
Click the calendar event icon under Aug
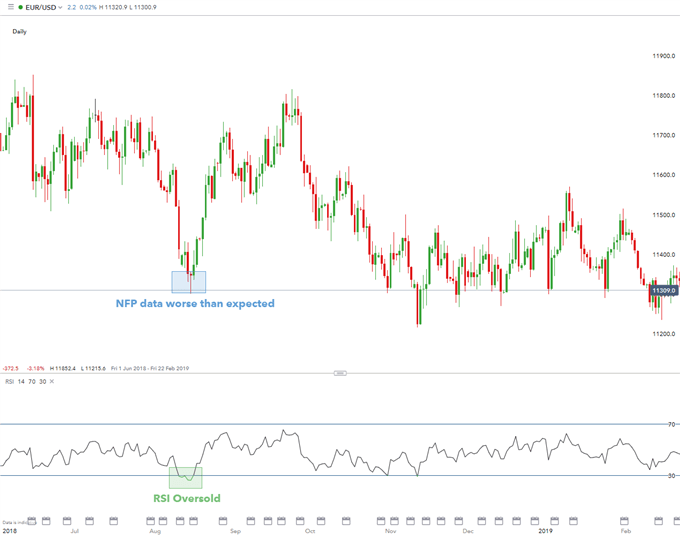(151, 520)
